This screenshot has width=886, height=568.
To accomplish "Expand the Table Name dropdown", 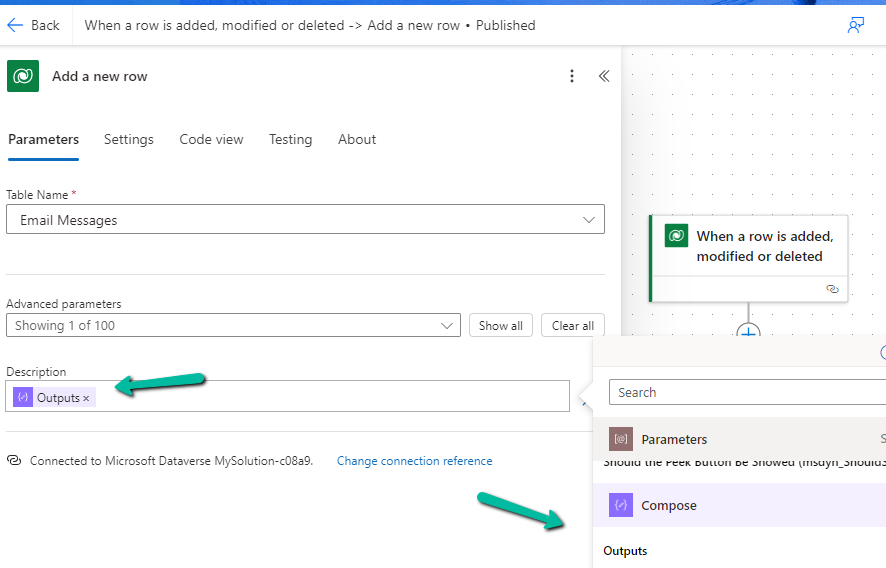I will (305, 219).
